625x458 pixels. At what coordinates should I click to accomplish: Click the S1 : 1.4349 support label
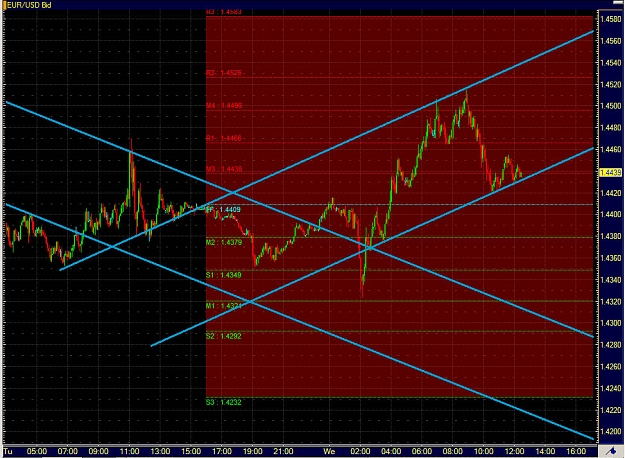point(224,275)
